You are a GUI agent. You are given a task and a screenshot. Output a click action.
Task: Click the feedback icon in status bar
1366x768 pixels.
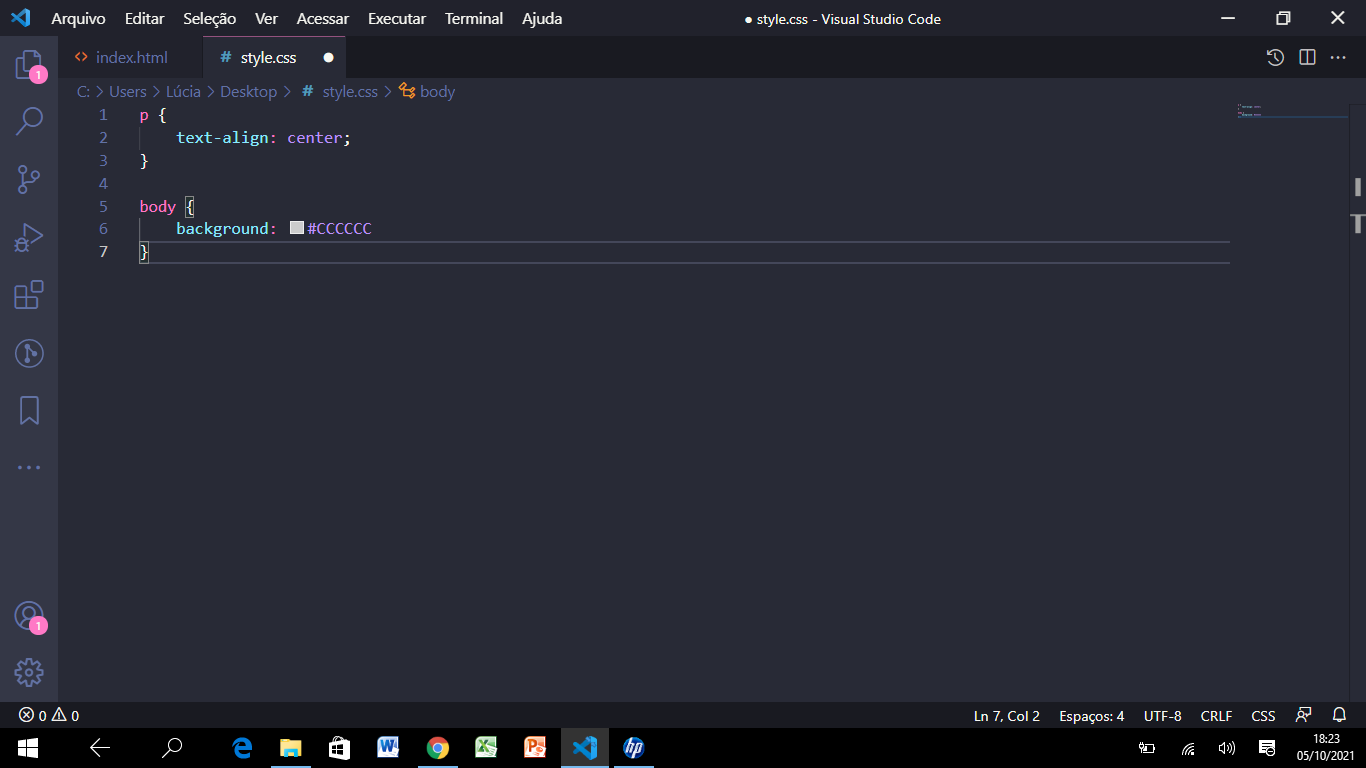point(1303,716)
